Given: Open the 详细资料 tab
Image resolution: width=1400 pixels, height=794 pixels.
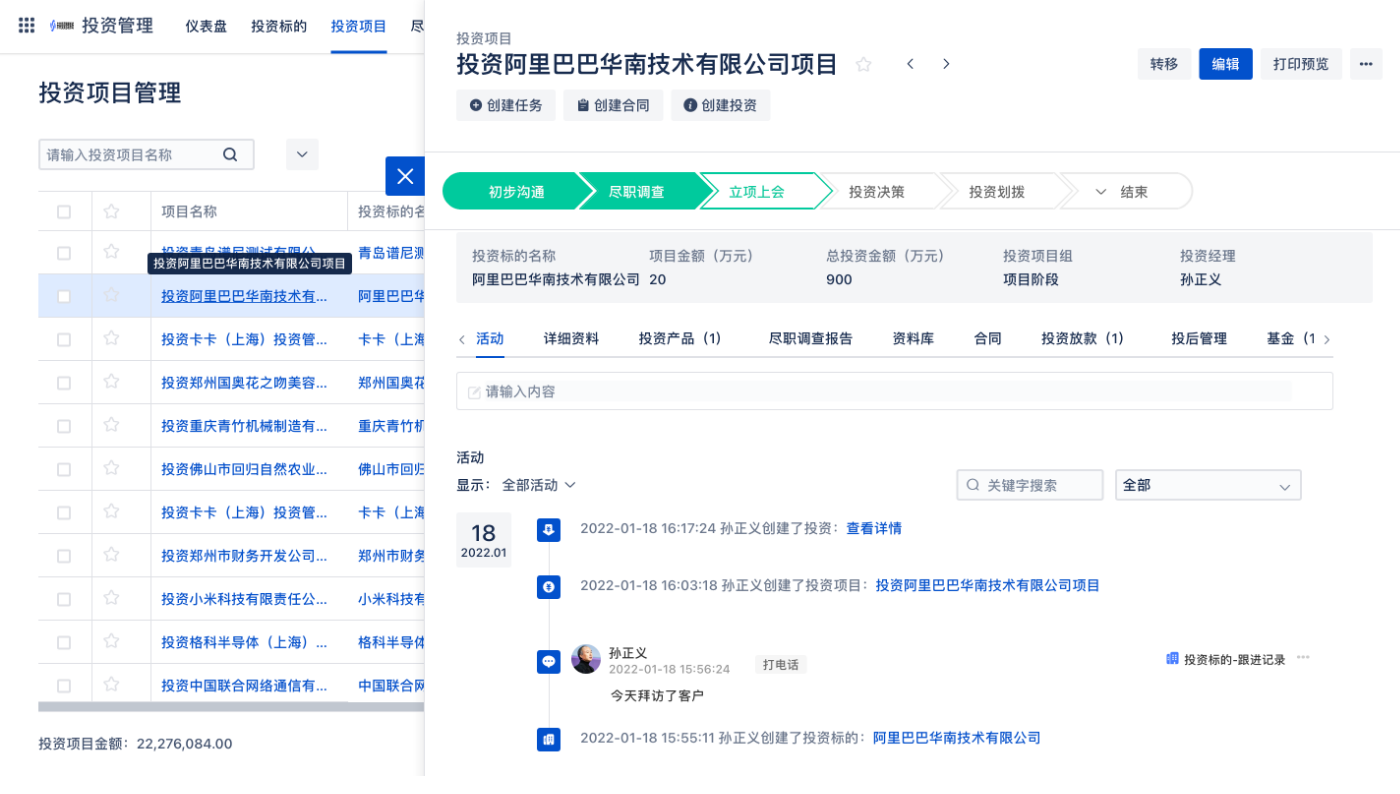Looking at the screenshot, I should point(572,339).
